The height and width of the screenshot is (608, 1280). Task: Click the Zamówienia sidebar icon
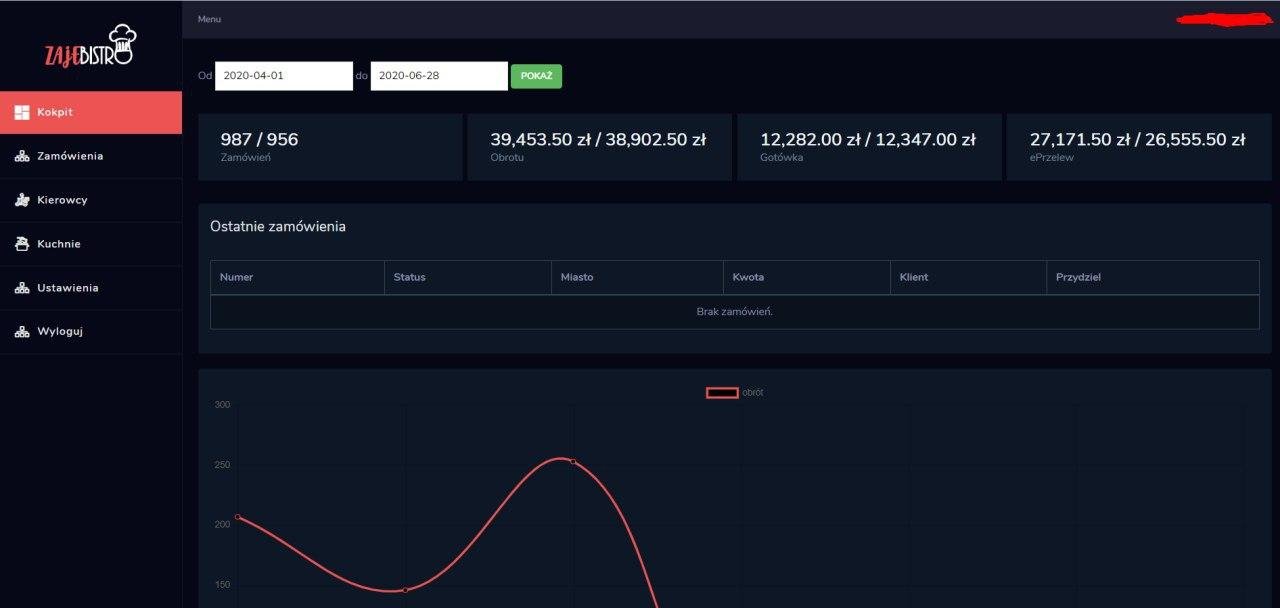pyautogui.click(x=22, y=157)
